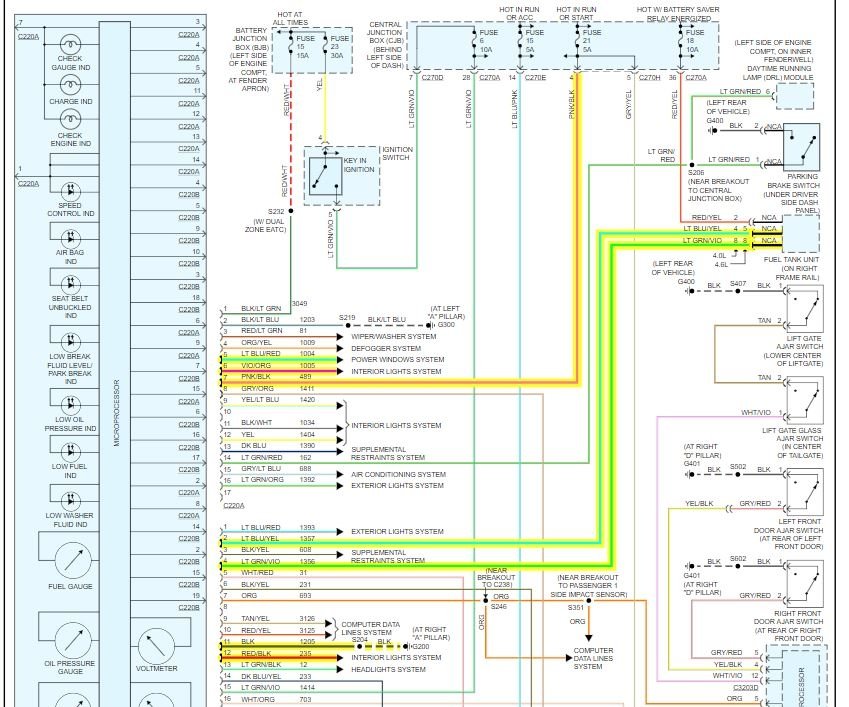Click the C3203D connector label
Image resolution: width=849 pixels, height=707 pixels.
746,688
